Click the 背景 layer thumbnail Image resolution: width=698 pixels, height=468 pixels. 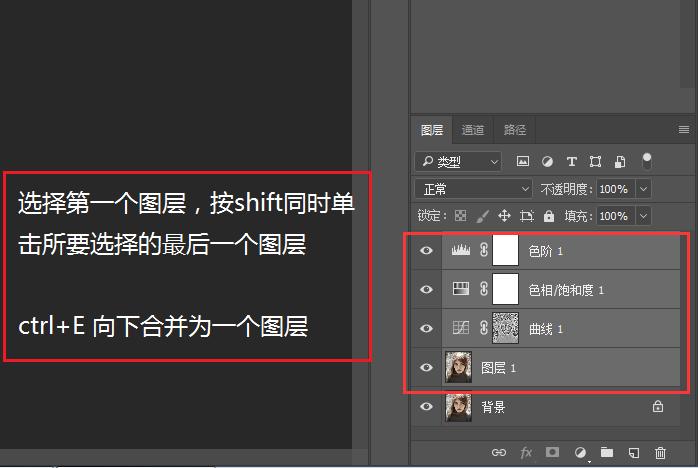pos(459,407)
